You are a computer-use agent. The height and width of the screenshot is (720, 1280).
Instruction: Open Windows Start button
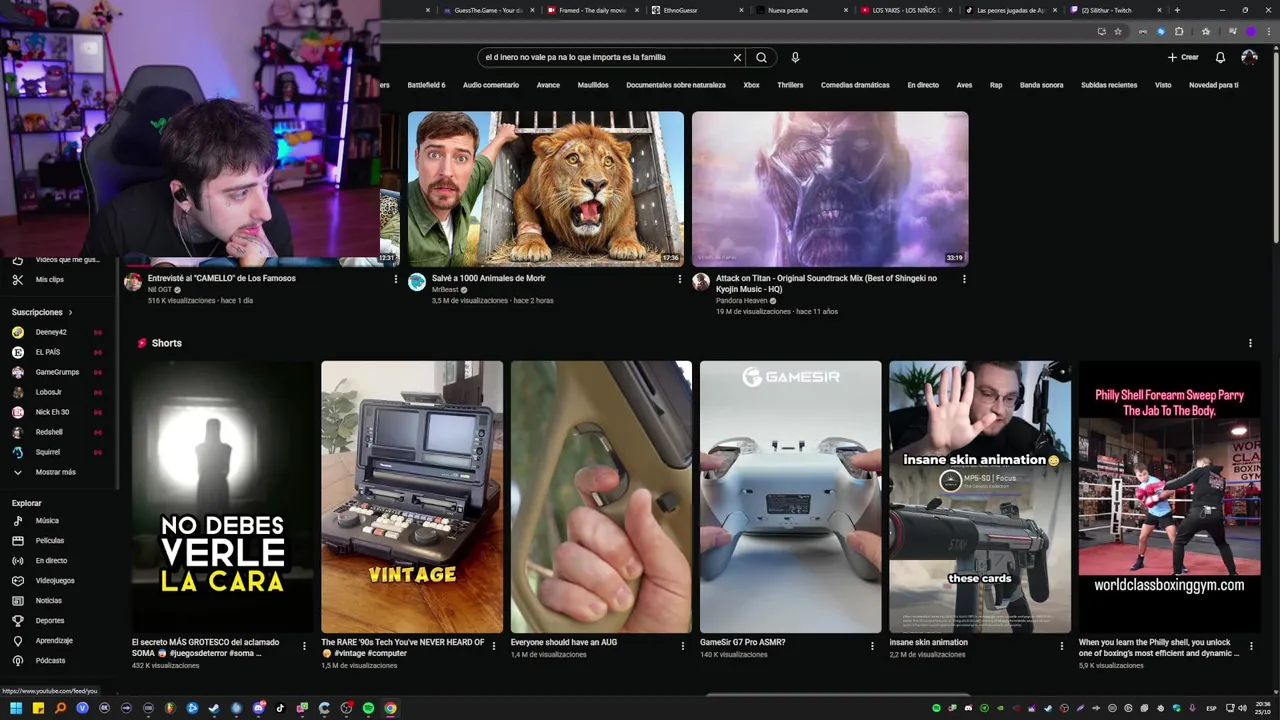16,708
